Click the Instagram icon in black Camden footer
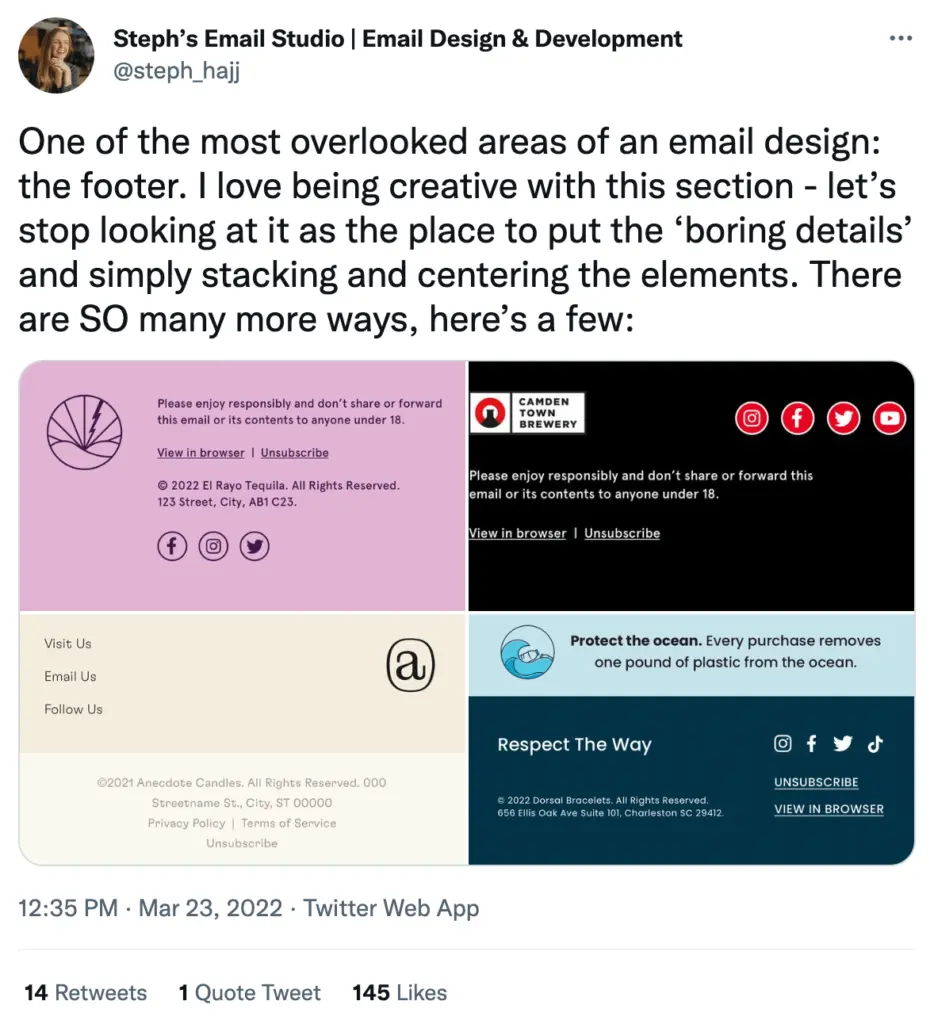Image resolution: width=934 pixels, height=1024 pixels. 751,417
